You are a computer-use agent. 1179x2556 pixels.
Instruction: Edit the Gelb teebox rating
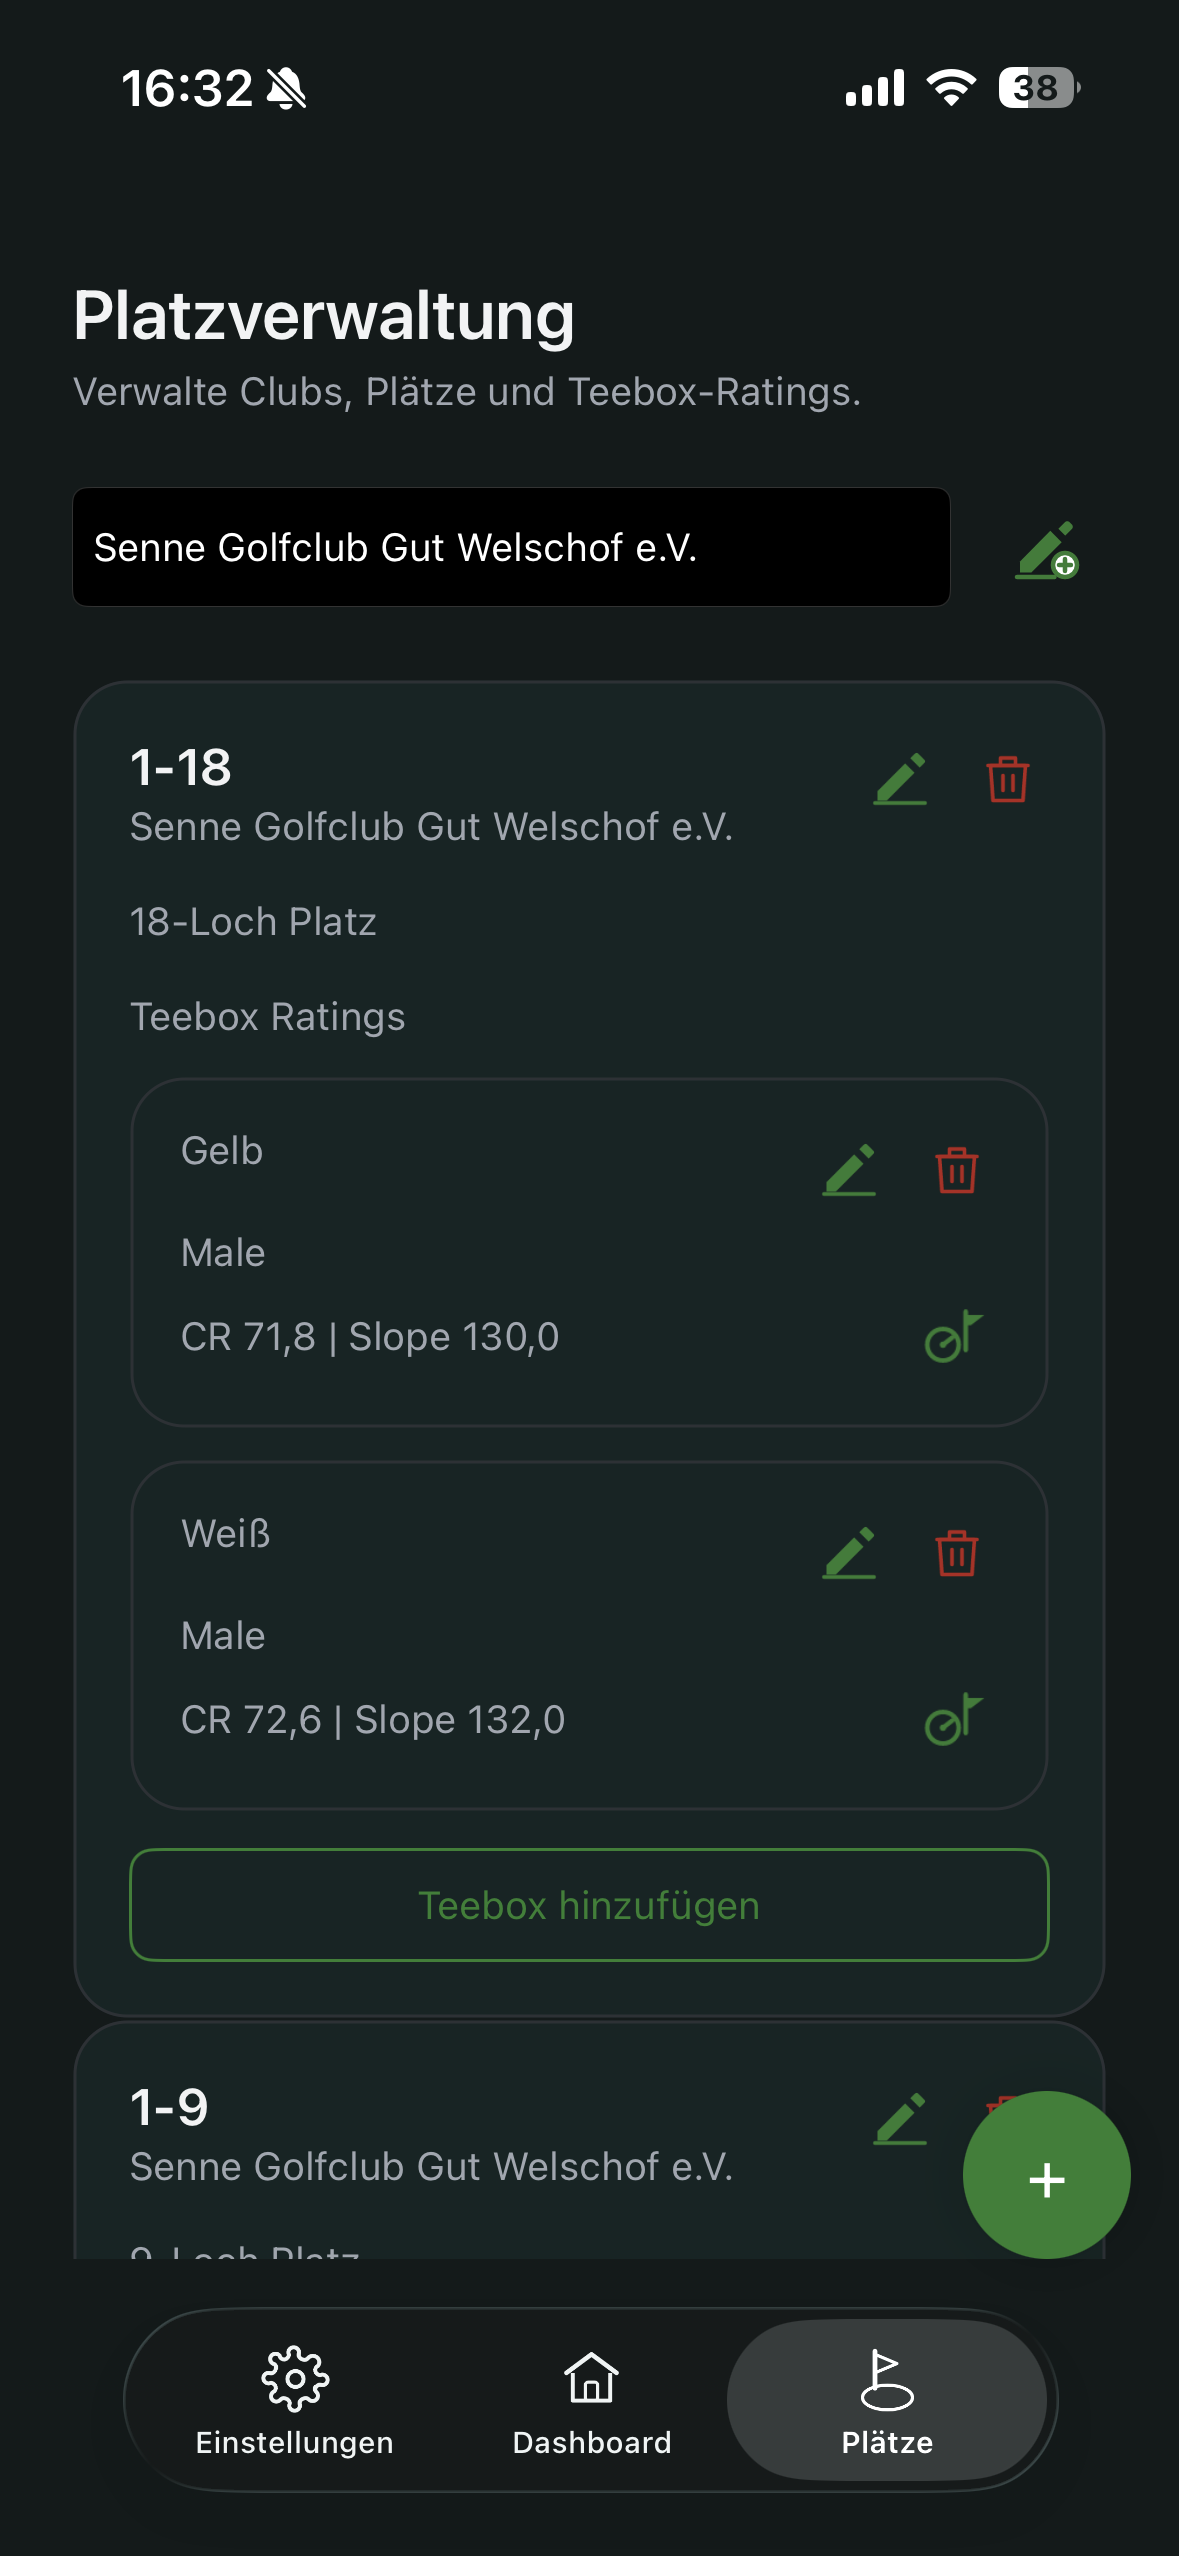click(849, 1170)
